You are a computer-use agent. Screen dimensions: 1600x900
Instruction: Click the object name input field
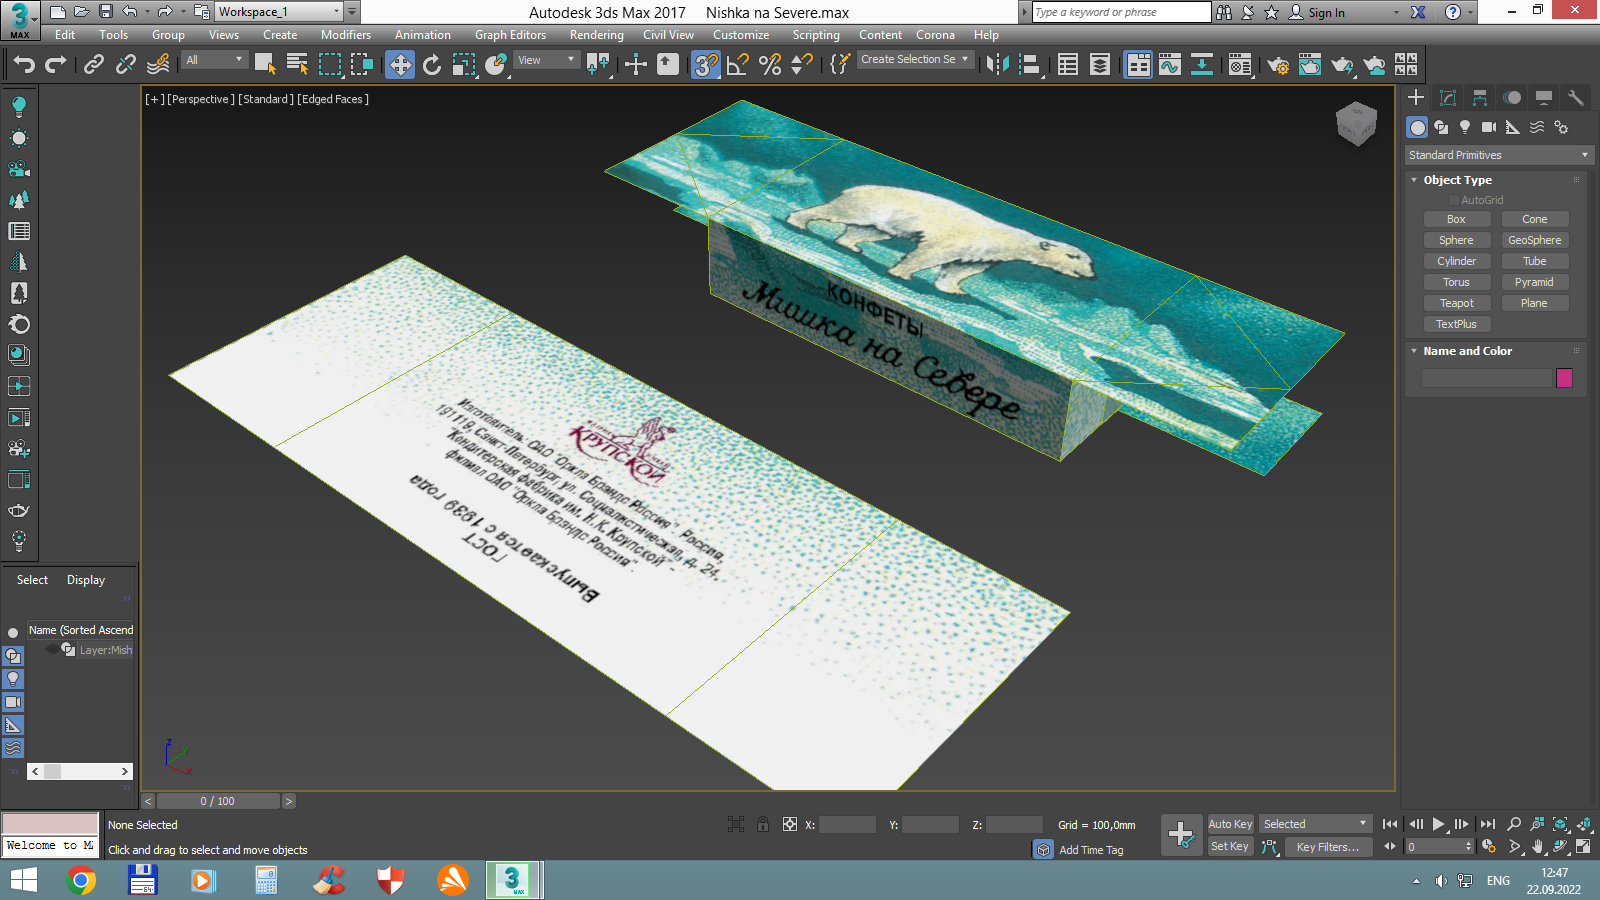[1487, 378]
